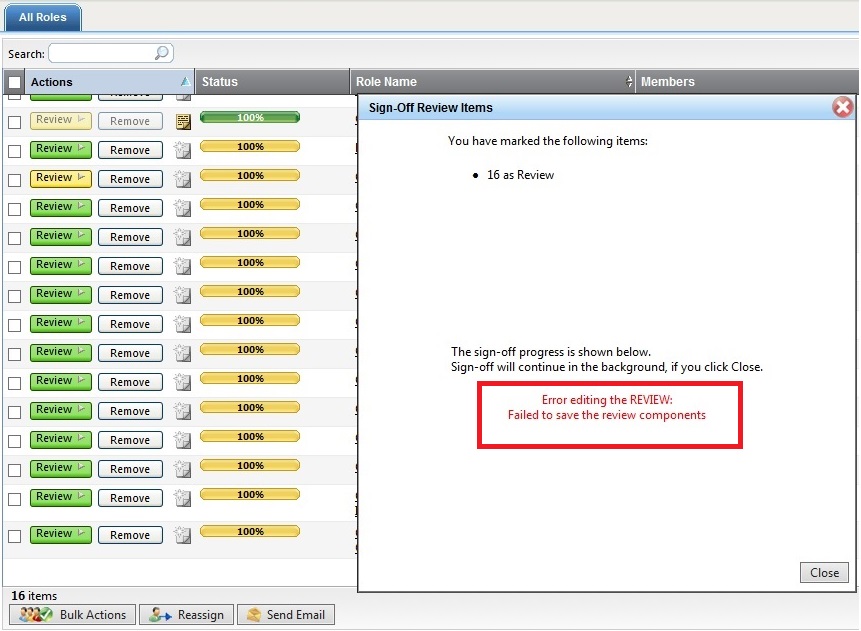Viewport: 861px width, 631px height.
Task: Click Remove in the last row
Action: pyautogui.click(x=130, y=535)
